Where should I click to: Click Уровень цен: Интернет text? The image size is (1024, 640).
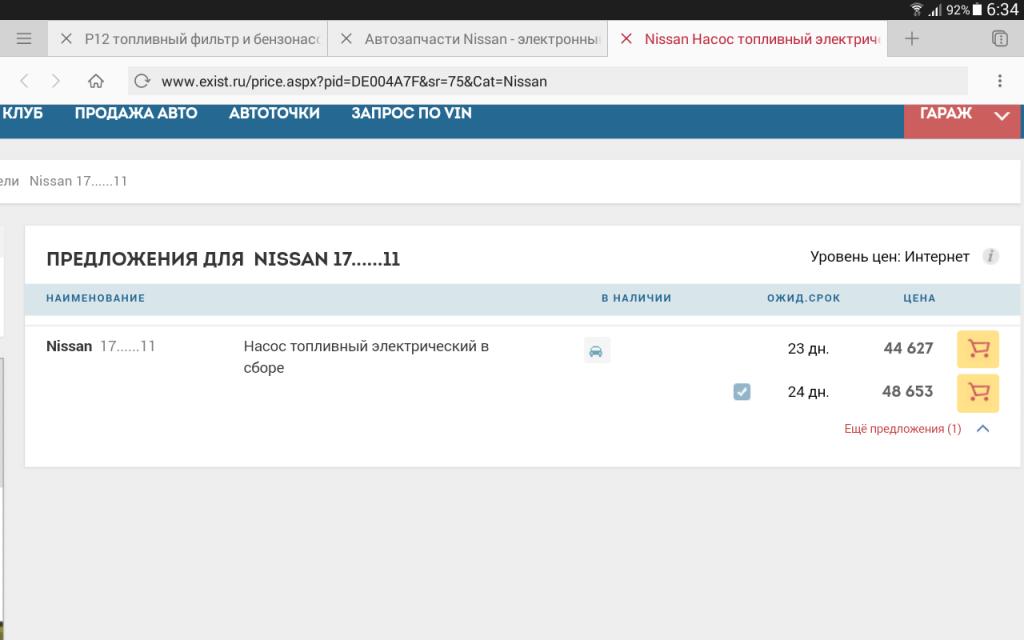(x=889, y=257)
